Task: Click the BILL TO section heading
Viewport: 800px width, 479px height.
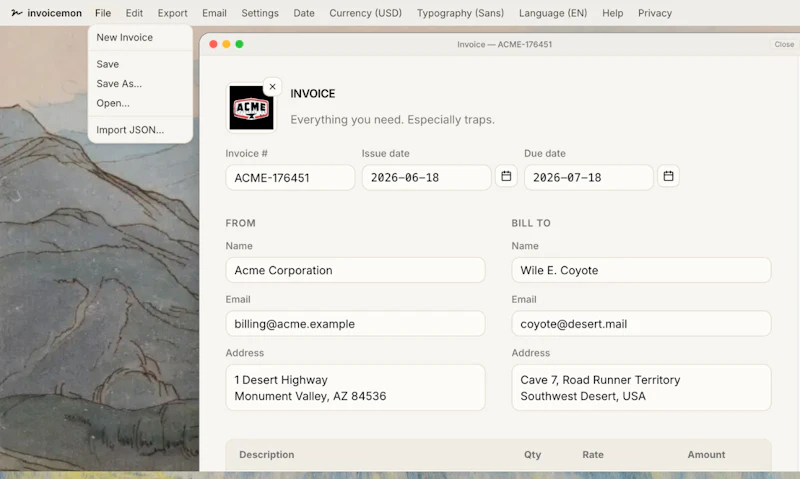Action: coord(531,223)
